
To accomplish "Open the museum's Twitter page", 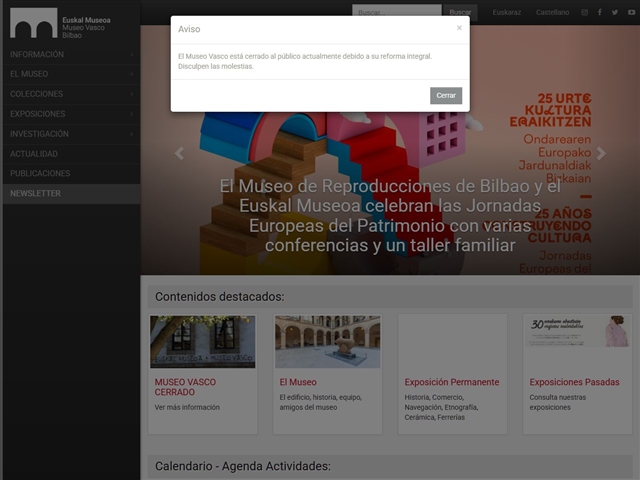I will (x=615, y=12).
